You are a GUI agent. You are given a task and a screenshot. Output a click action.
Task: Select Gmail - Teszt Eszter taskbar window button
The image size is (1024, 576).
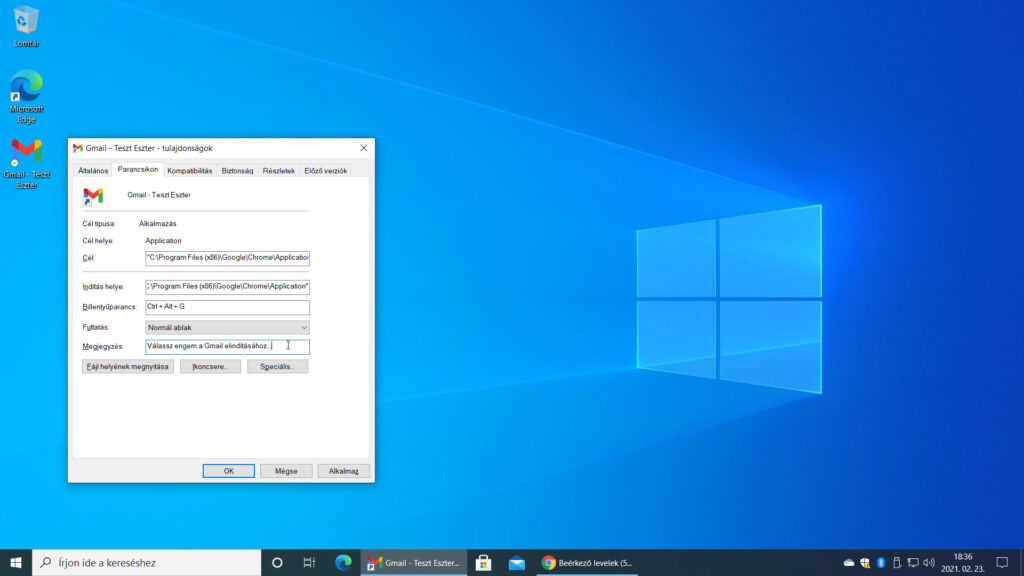[414, 562]
